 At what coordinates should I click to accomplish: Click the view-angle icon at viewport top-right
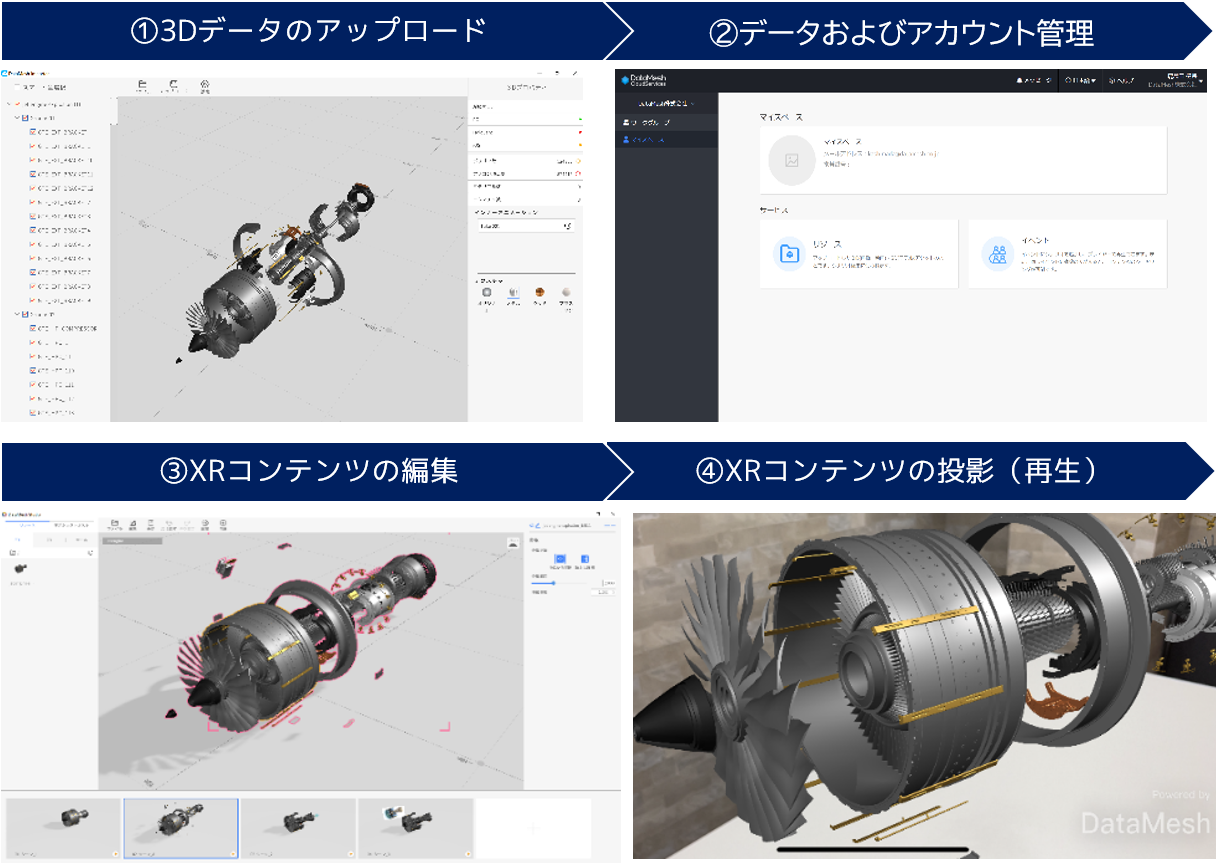pos(513,543)
